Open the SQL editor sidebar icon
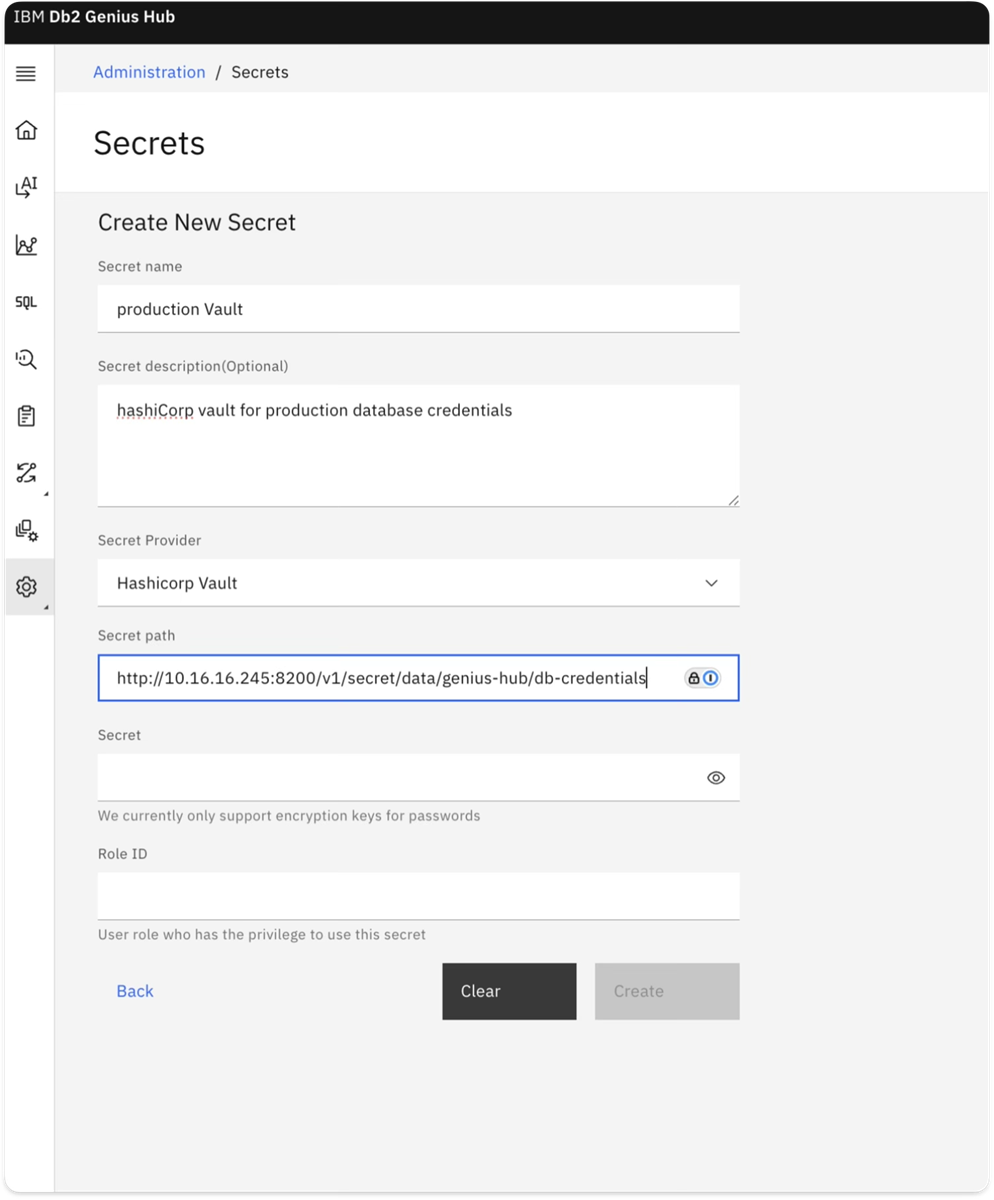The width and height of the screenshot is (994, 1200). pos(27,302)
